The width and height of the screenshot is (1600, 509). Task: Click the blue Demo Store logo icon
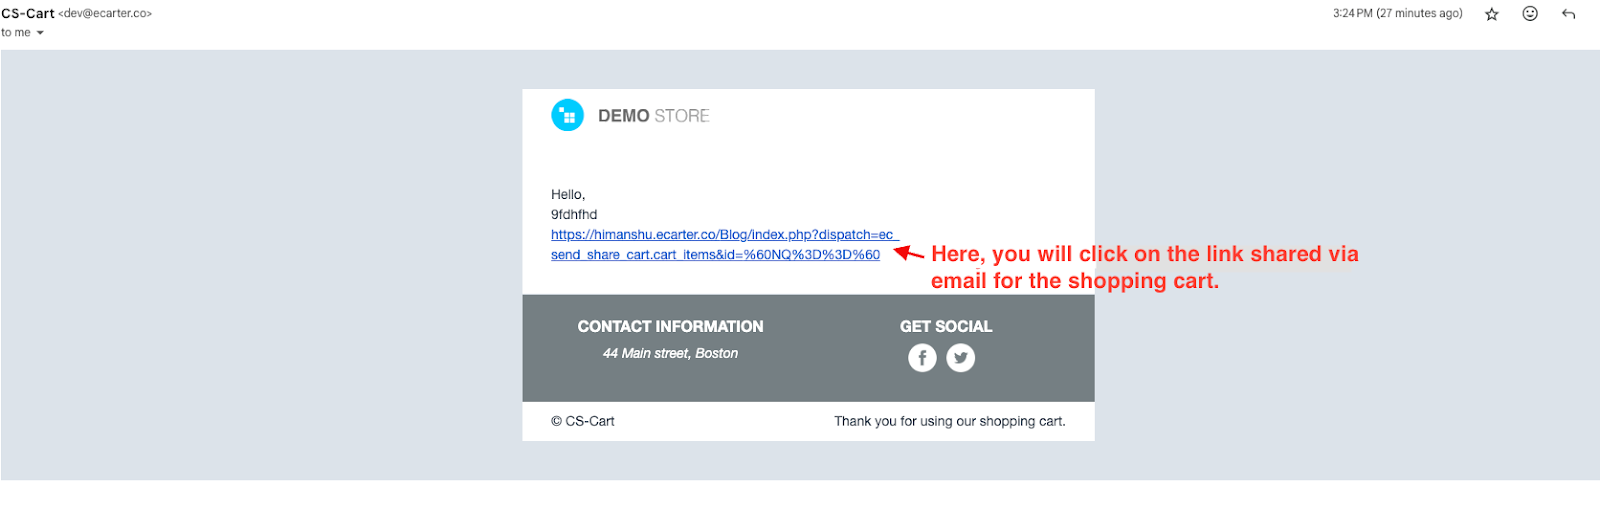click(x=567, y=116)
